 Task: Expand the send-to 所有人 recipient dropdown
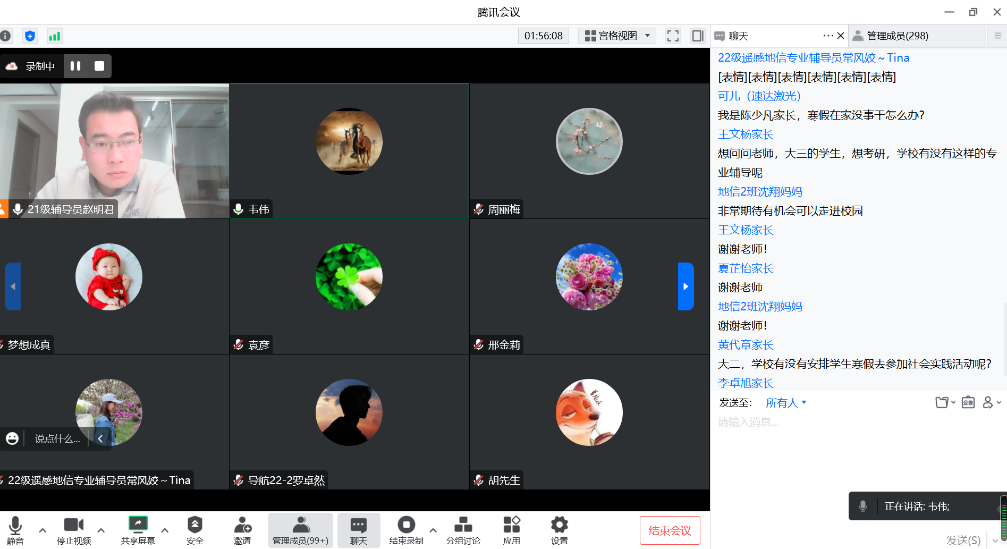point(786,402)
